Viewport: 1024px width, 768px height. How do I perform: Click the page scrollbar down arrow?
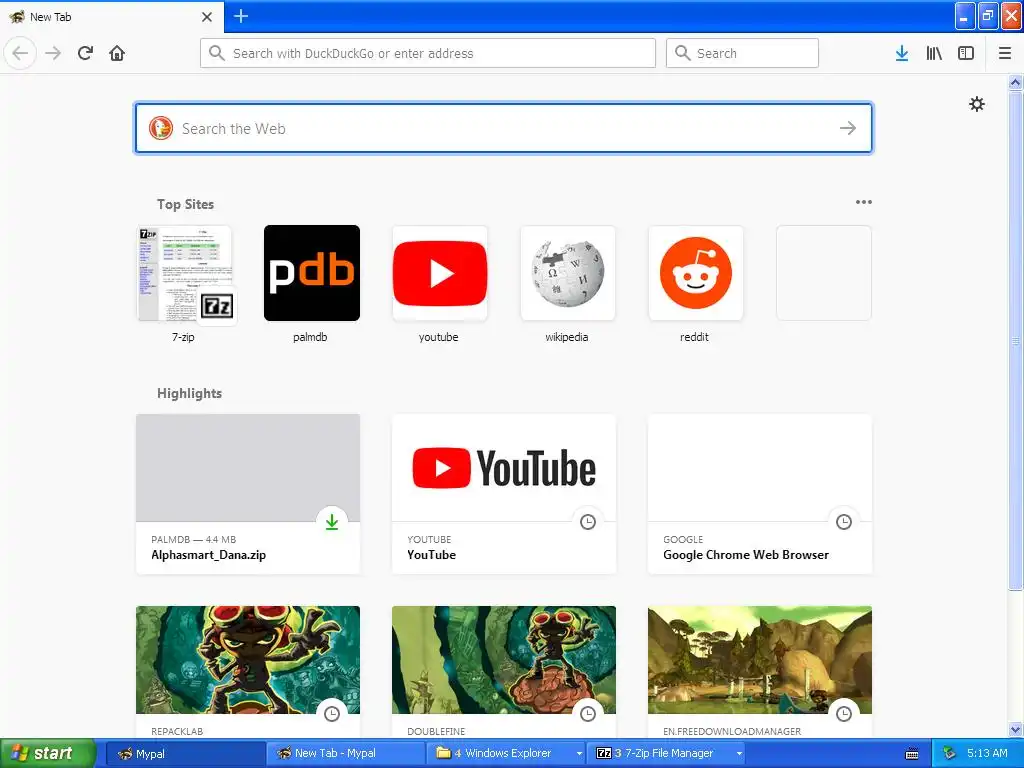point(1016,729)
